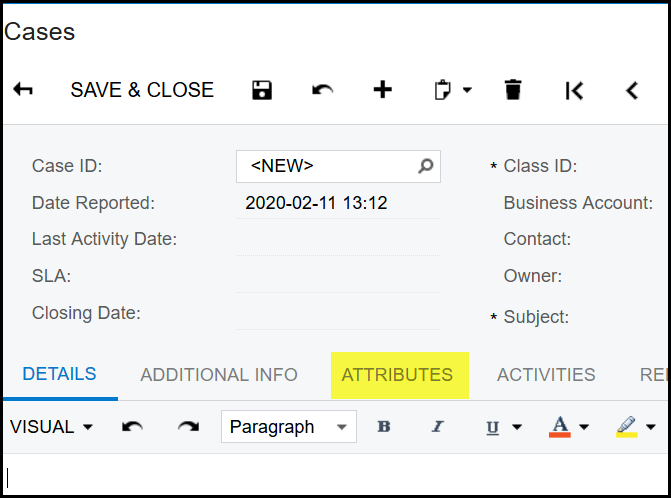Go to the previous record
671x498 pixels.
[632, 90]
